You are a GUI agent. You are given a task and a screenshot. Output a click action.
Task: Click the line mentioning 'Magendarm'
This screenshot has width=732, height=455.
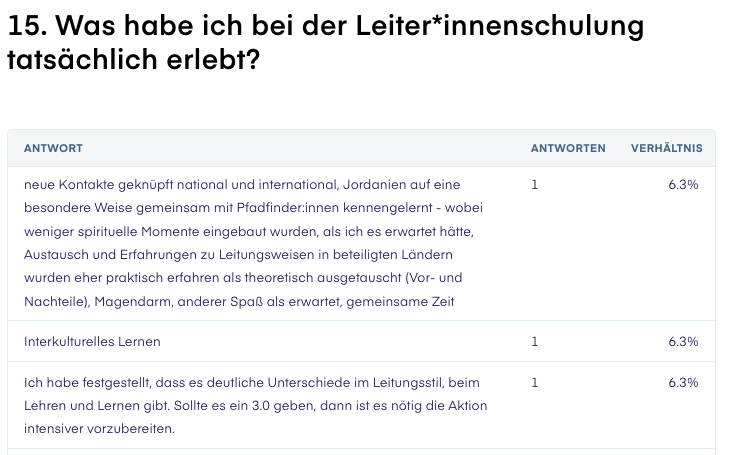[239, 301]
